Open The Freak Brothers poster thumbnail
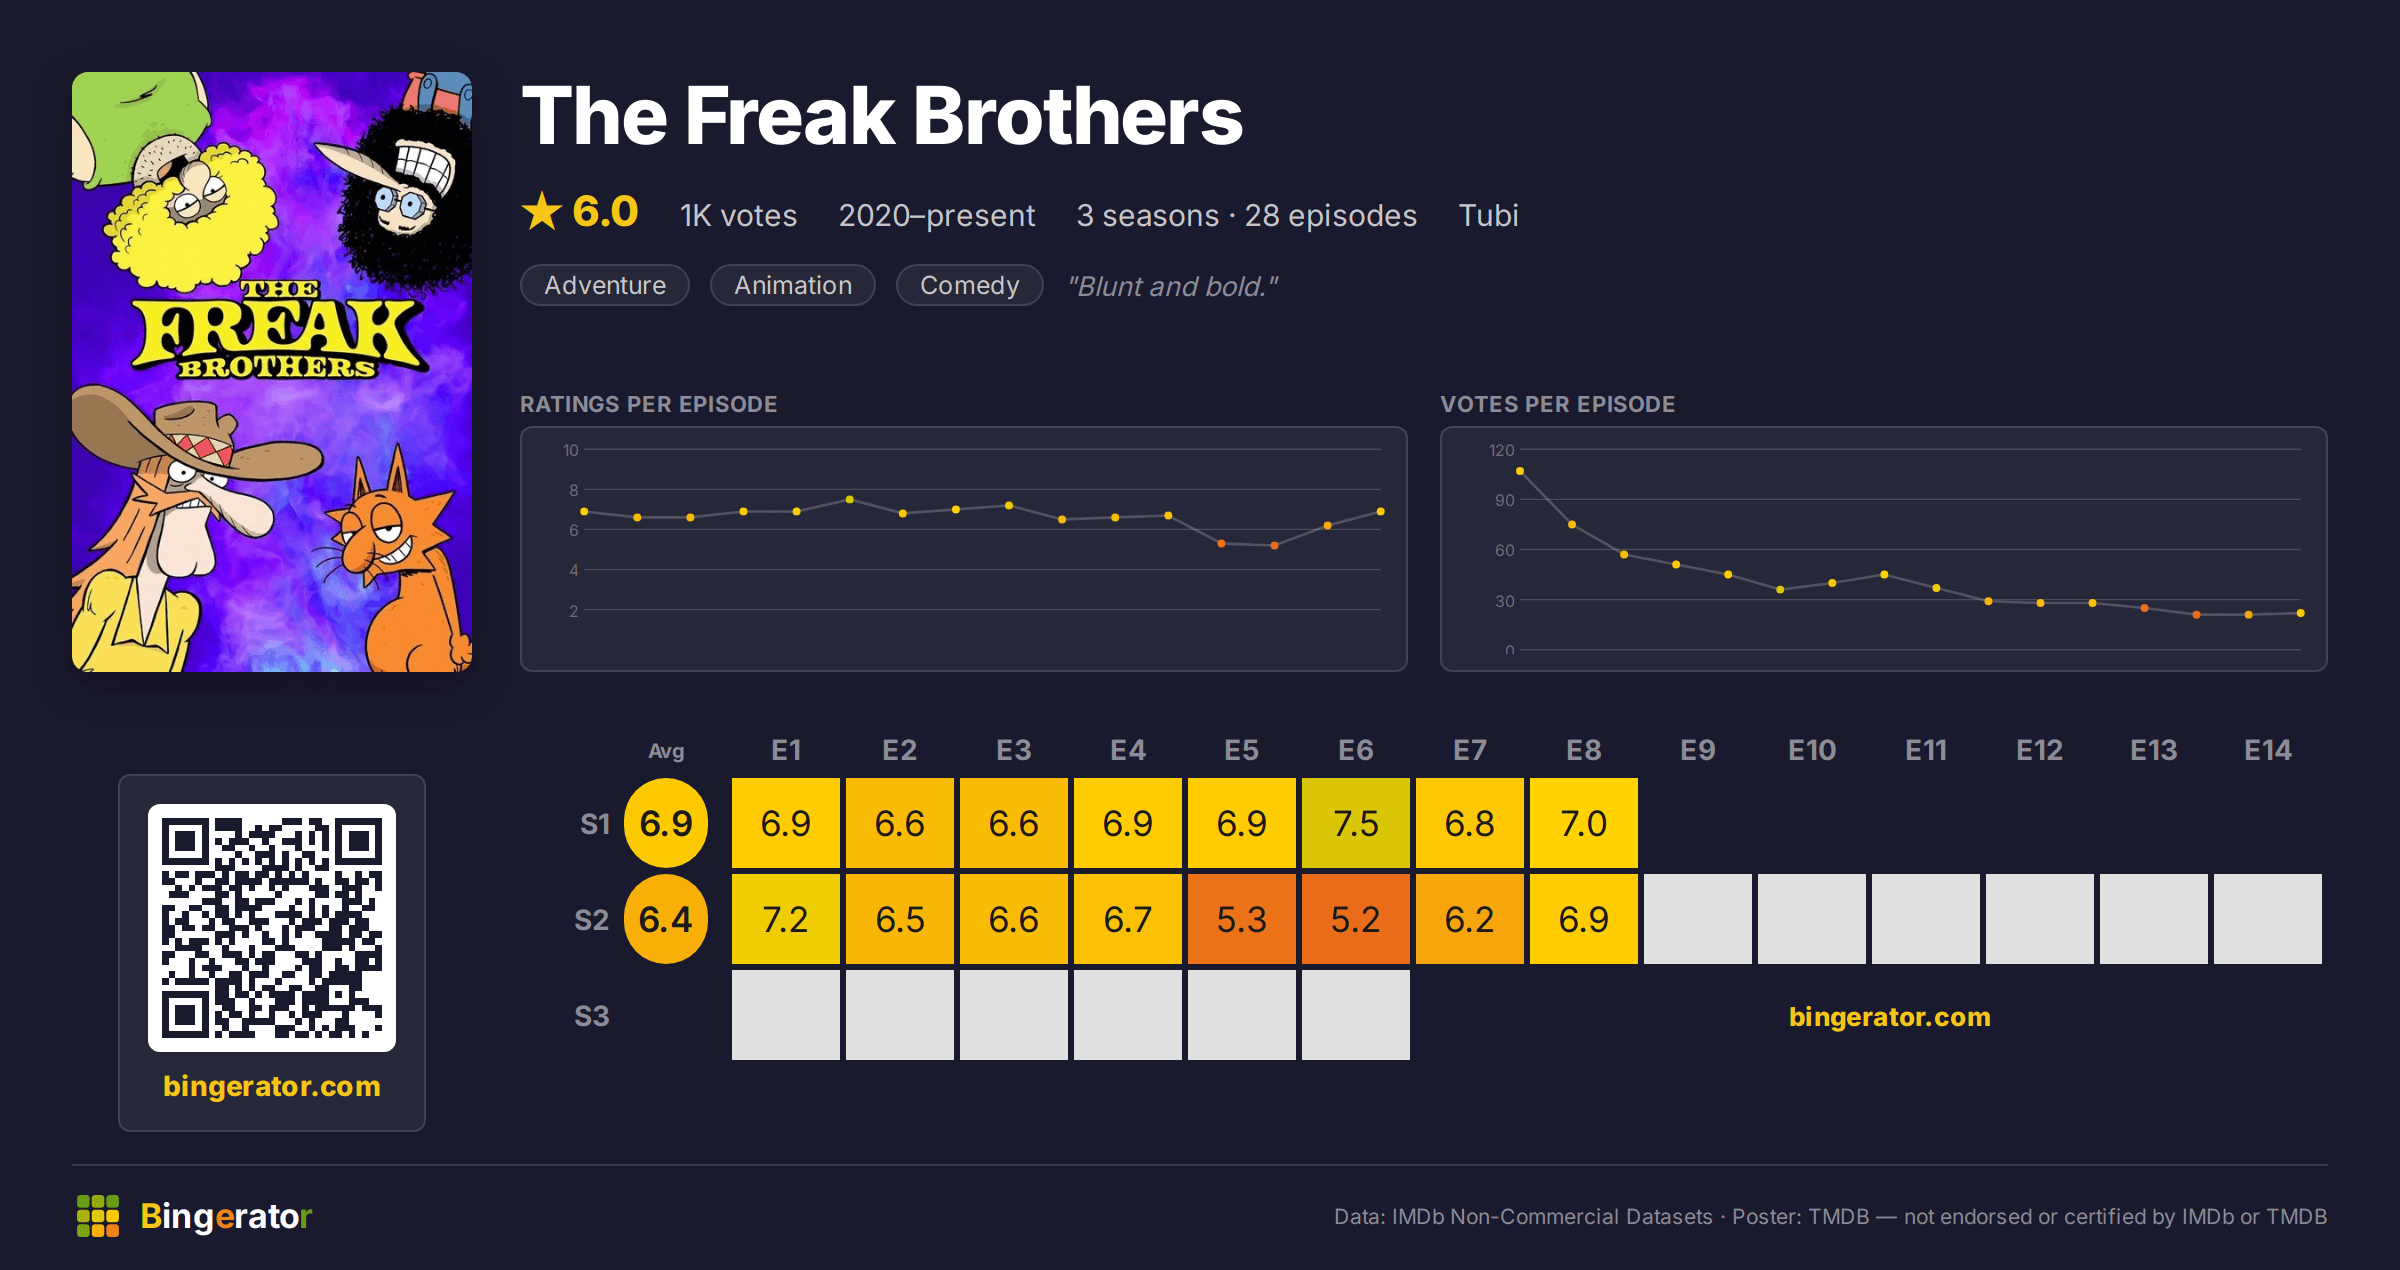The height and width of the screenshot is (1270, 2400). tap(272, 372)
